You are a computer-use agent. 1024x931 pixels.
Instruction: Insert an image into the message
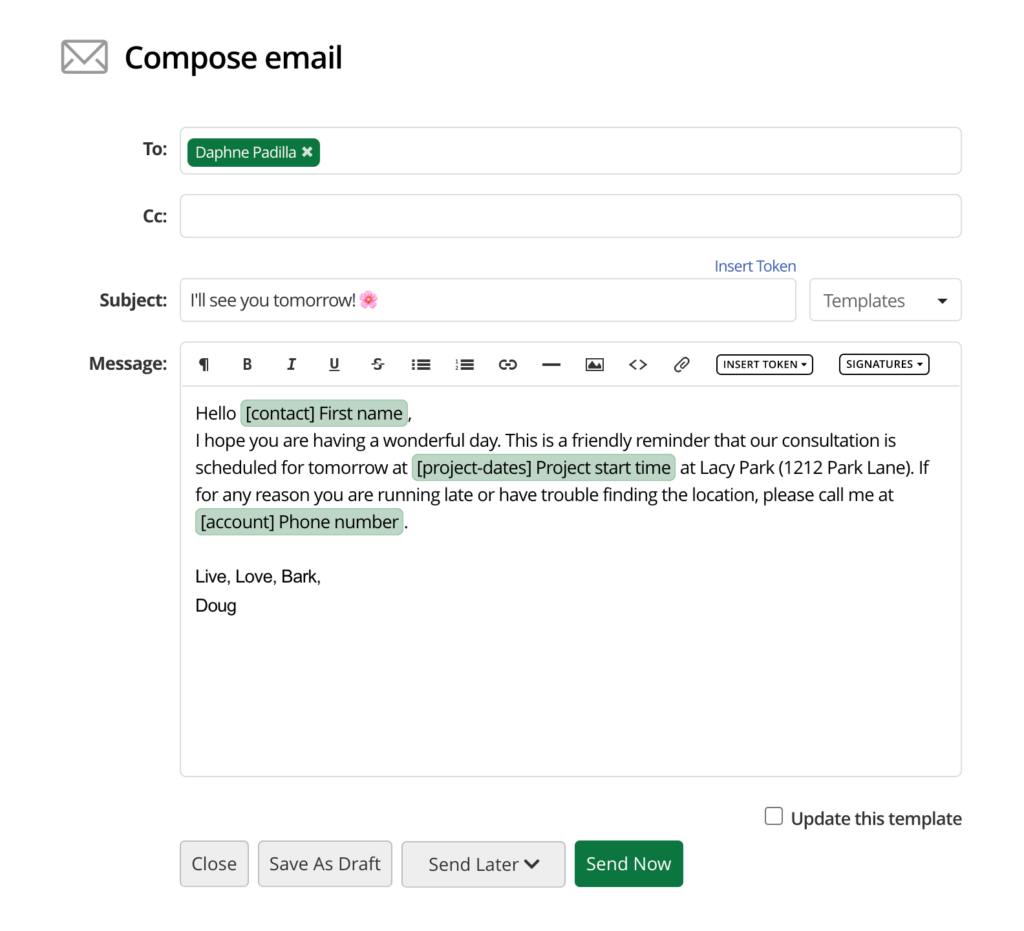pos(594,365)
